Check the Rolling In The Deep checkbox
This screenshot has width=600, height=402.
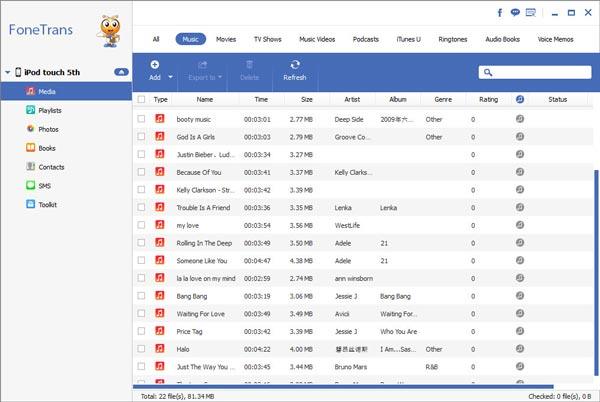click(x=142, y=243)
